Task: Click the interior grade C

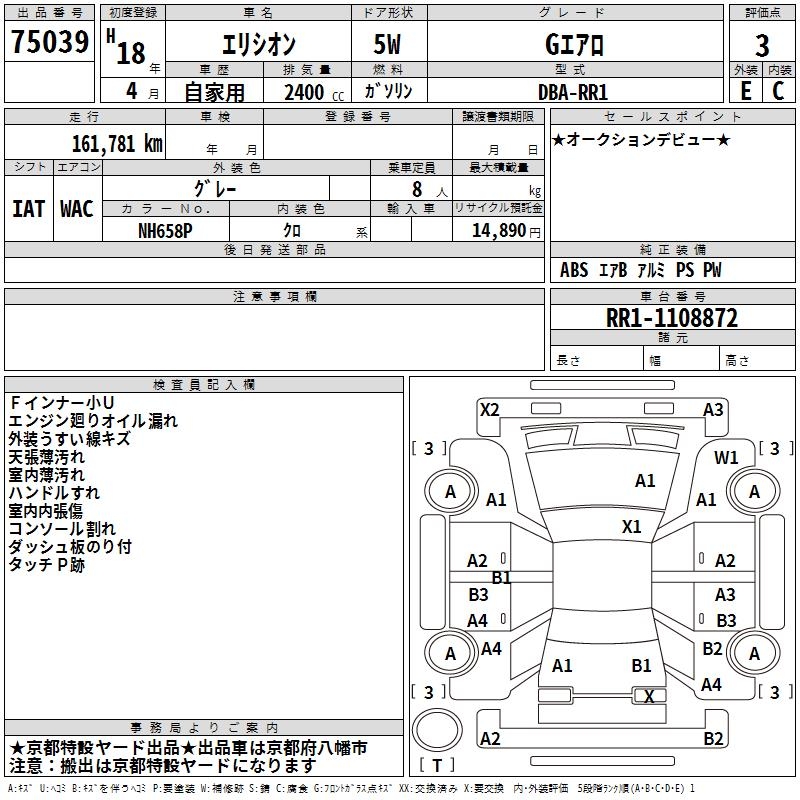Action: [778, 91]
